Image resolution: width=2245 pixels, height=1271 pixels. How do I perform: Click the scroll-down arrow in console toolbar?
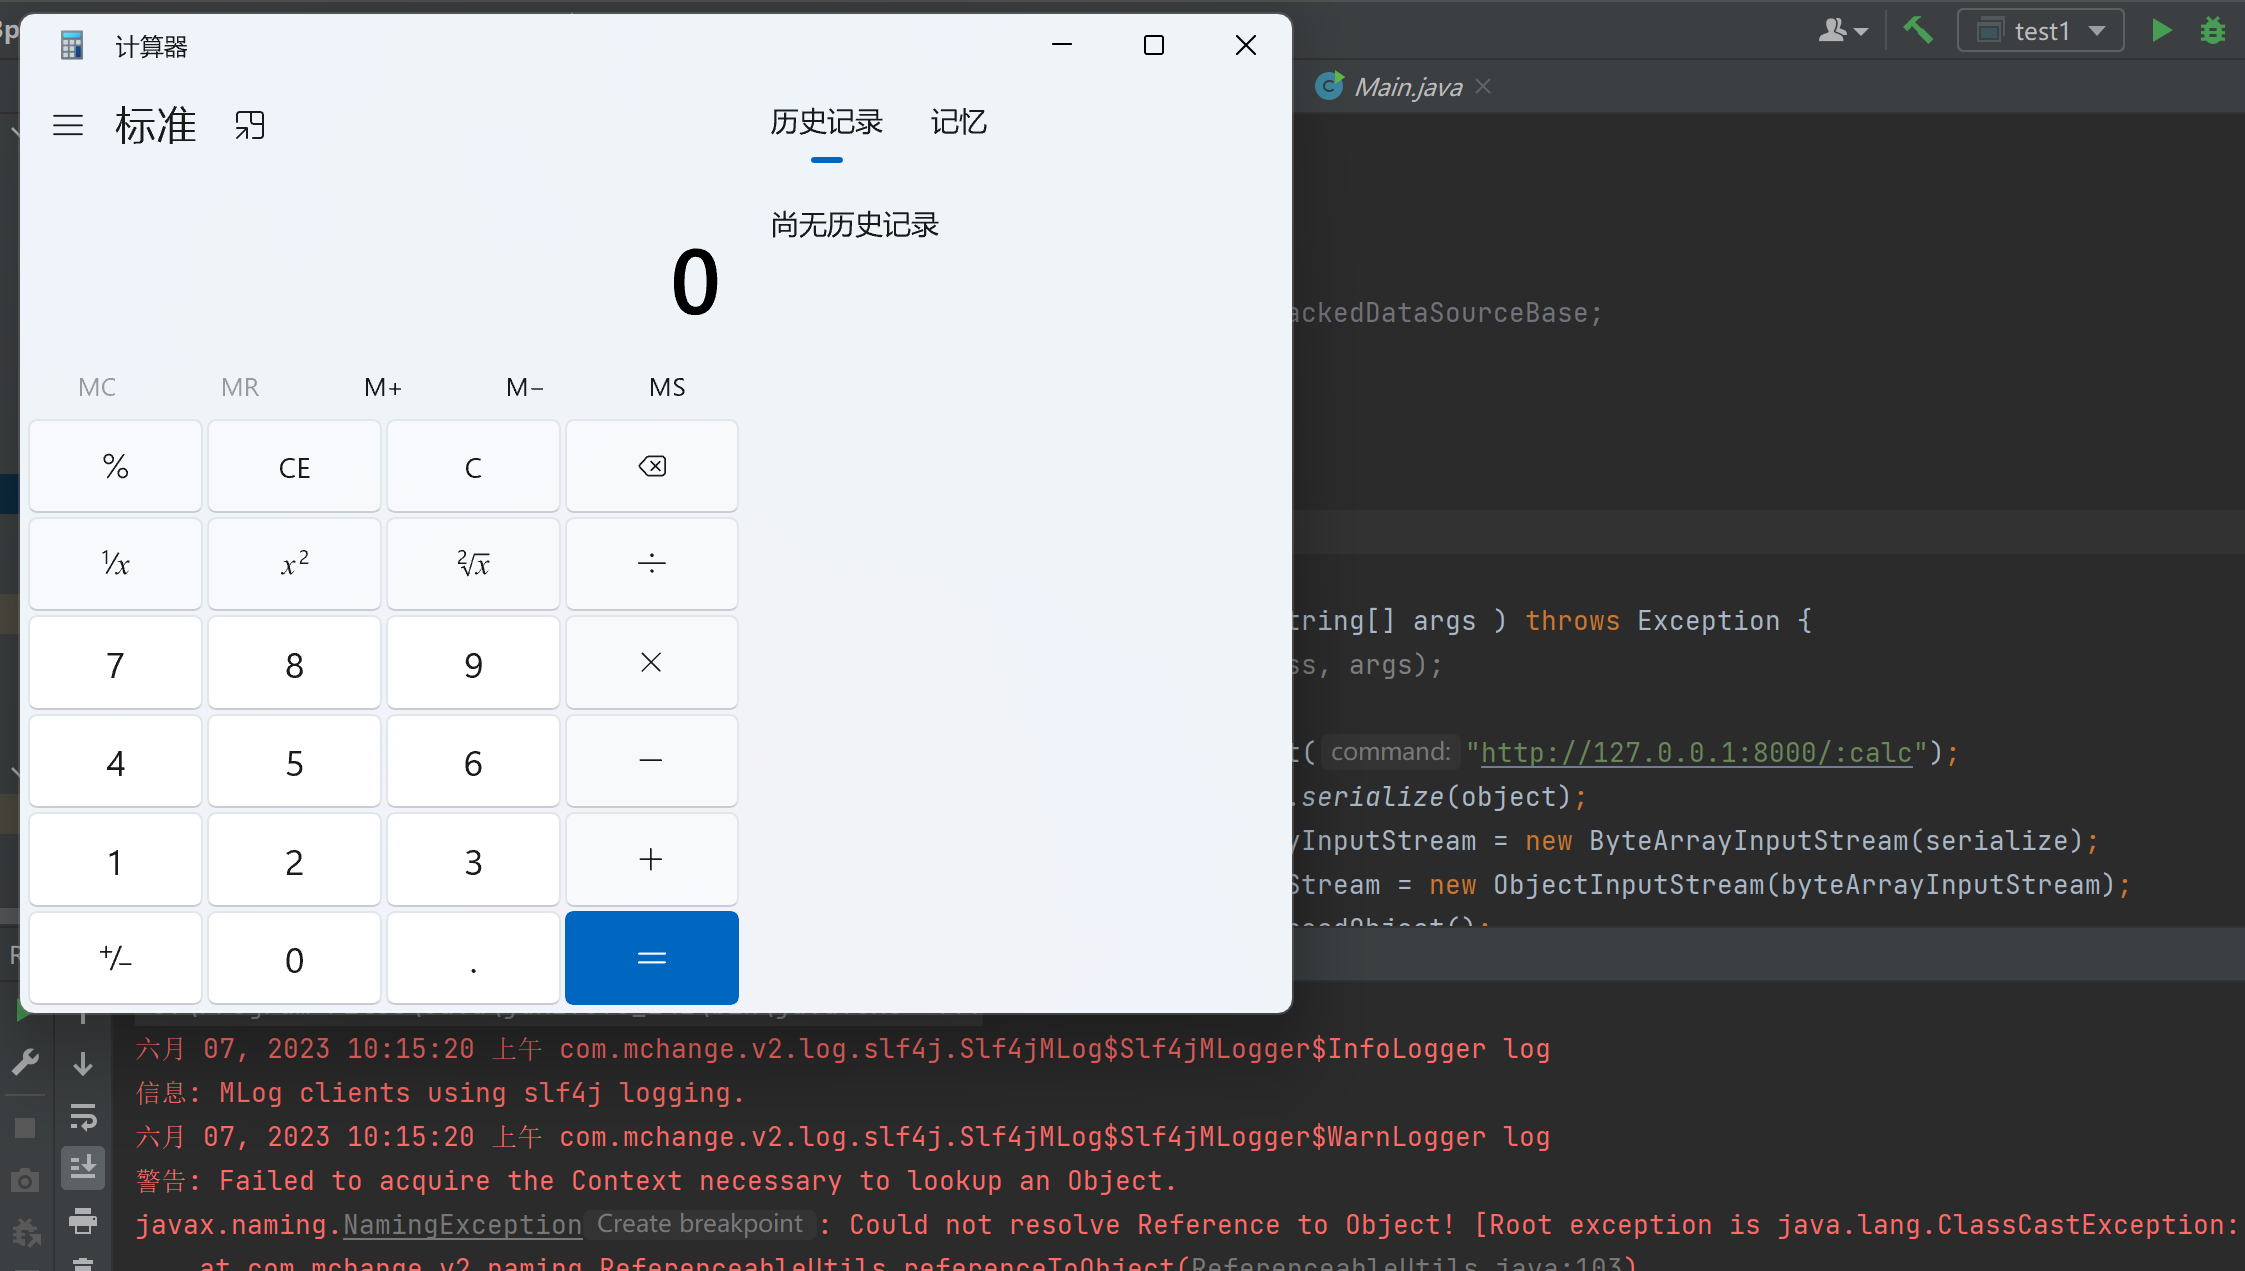(83, 1064)
